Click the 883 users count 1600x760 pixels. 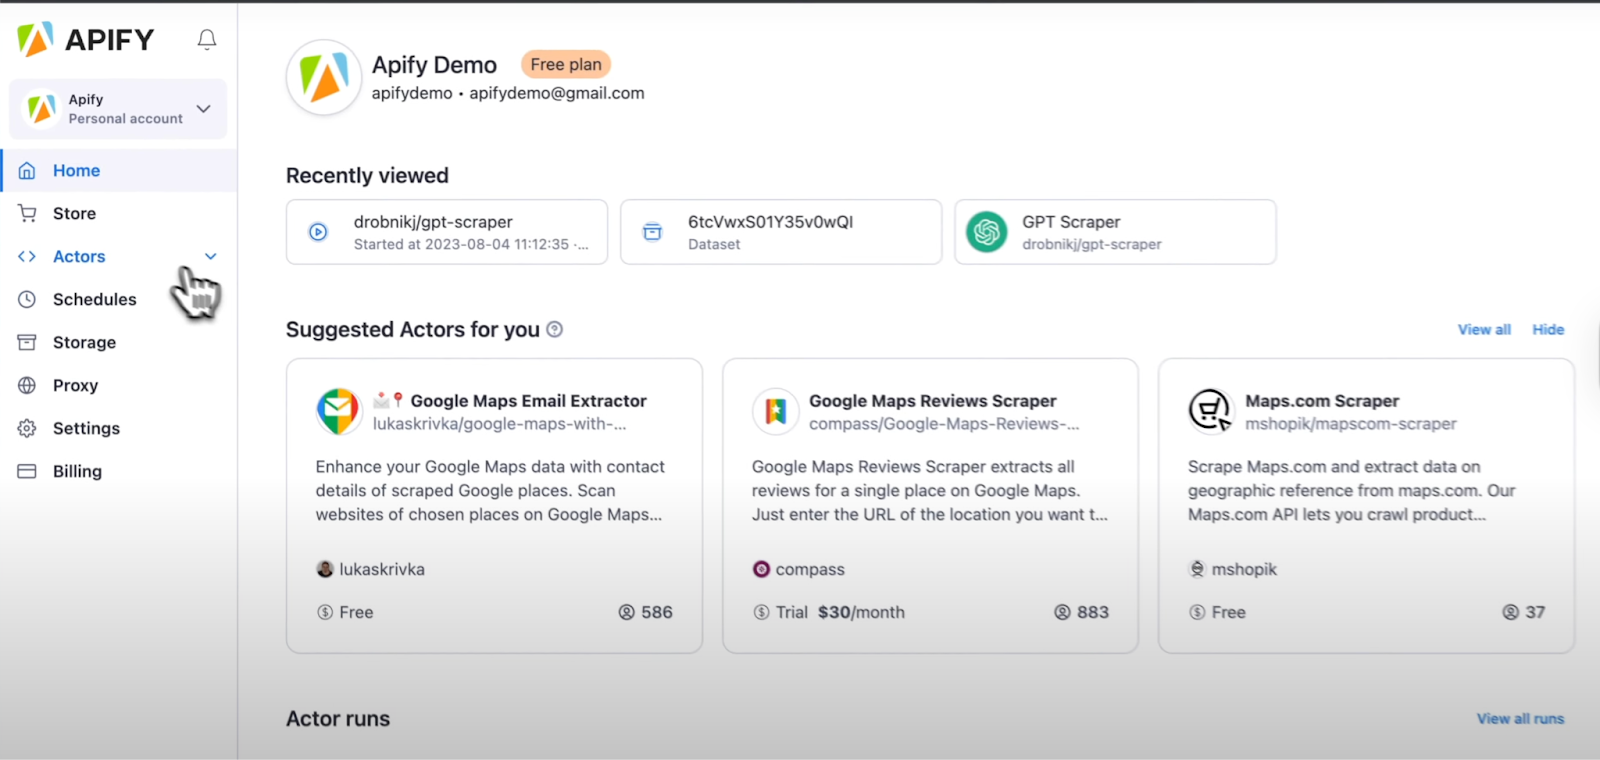click(x=1082, y=612)
